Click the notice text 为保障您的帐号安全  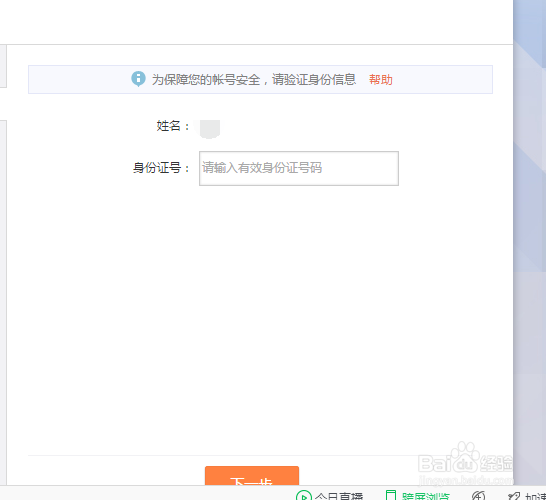[x=206, y=80]
